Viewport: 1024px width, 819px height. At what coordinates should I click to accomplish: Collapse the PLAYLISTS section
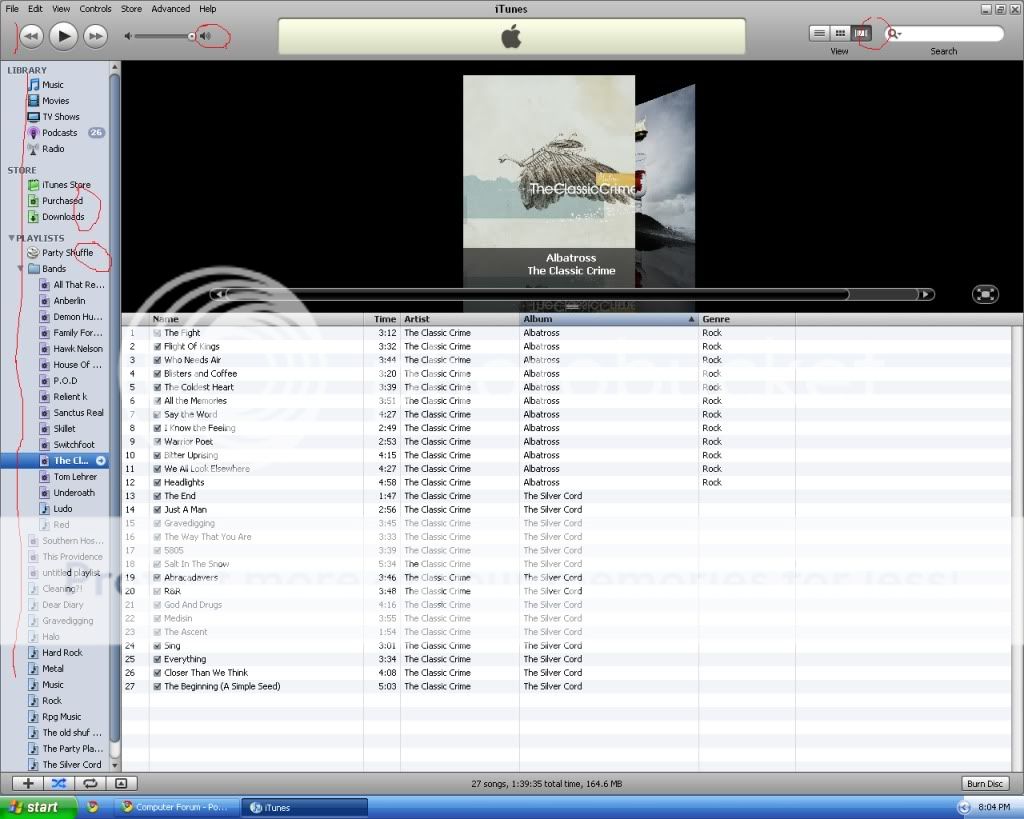(12, 238)
